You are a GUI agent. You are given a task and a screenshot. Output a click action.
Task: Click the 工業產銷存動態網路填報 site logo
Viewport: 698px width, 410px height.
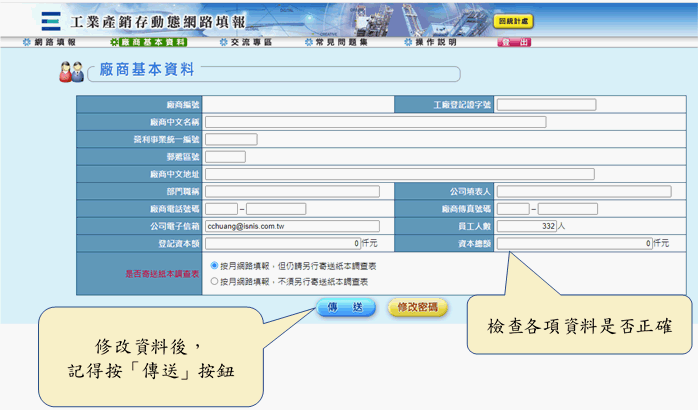(150, 20)
